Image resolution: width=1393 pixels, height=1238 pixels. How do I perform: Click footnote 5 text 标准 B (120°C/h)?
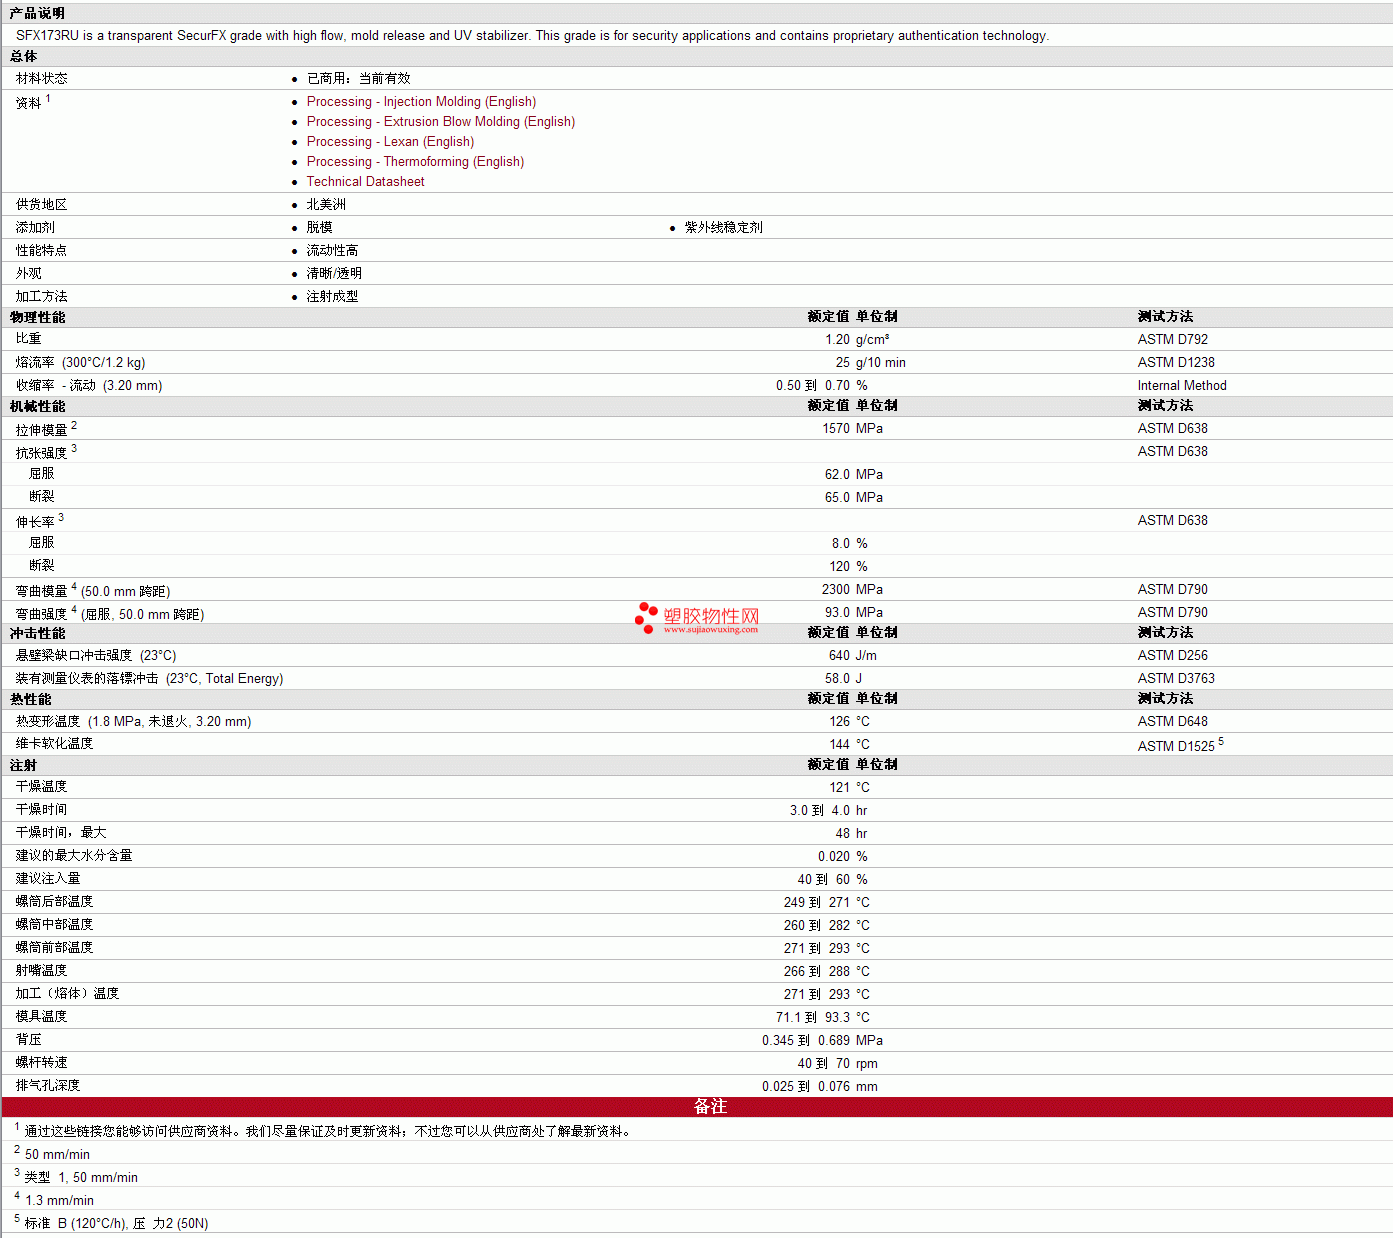(75, 1224)
